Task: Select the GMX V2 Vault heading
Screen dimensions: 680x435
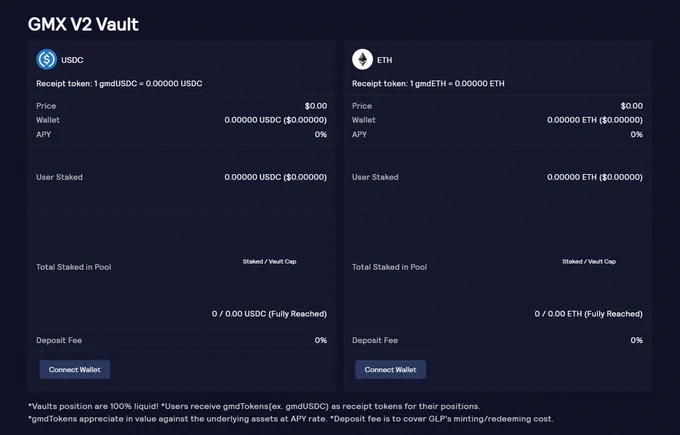Action: pos(83,24)
